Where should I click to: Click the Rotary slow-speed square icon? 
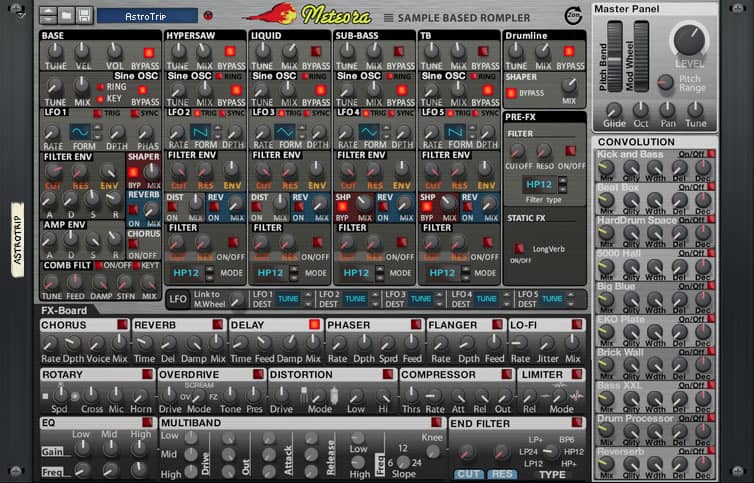45,396
